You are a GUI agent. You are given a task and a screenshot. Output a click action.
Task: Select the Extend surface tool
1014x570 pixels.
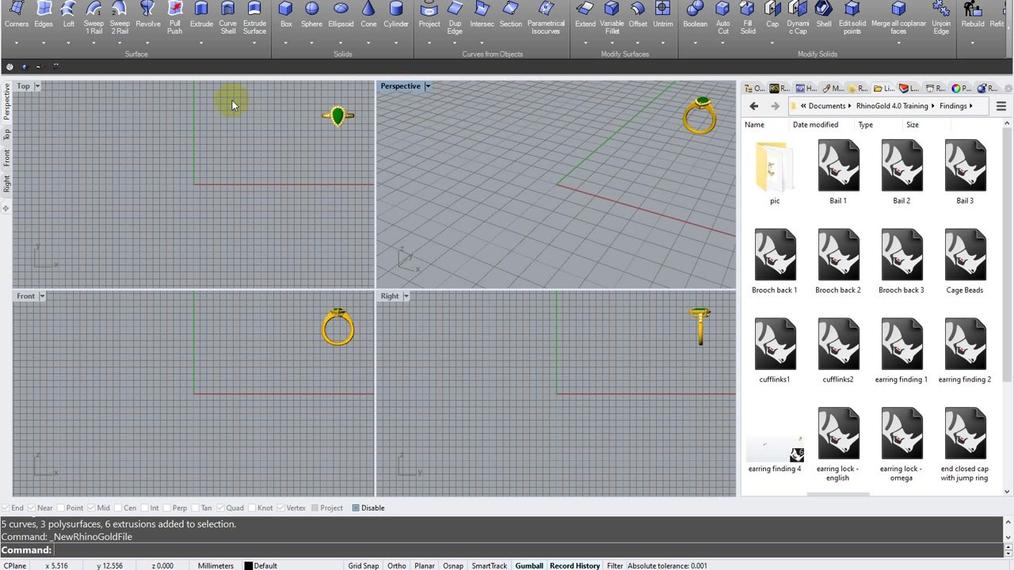585,16
